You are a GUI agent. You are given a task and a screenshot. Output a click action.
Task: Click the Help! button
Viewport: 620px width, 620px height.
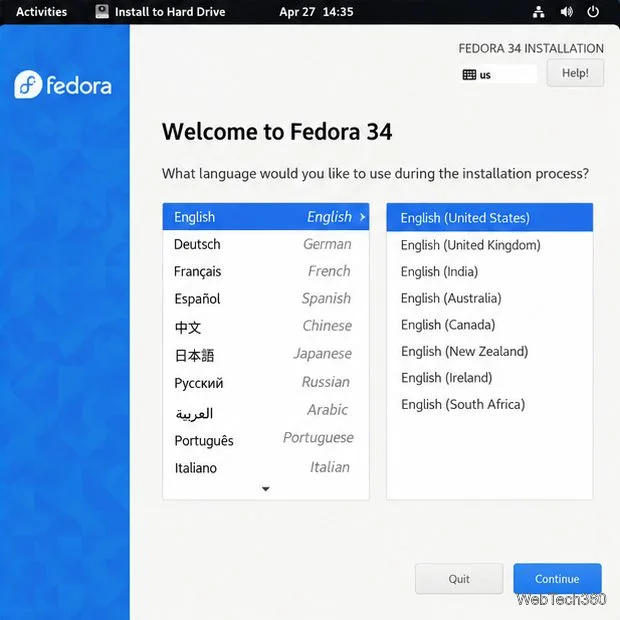tap(575, 73)
